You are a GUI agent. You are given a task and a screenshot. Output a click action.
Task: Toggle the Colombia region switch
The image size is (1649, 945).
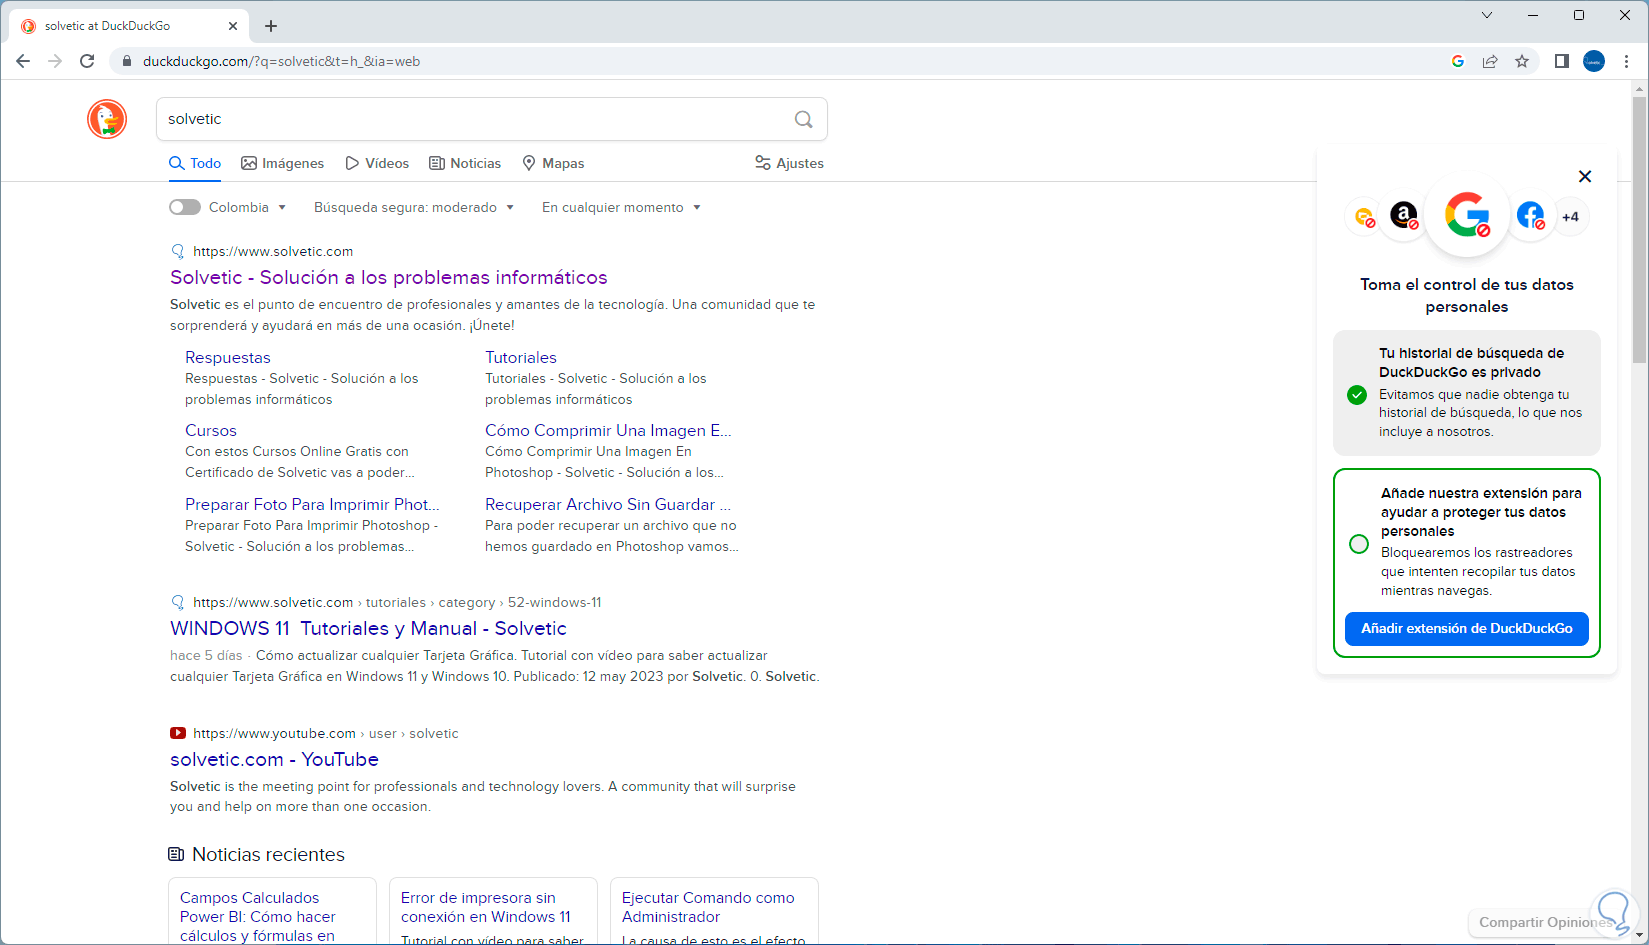point(185,207)
